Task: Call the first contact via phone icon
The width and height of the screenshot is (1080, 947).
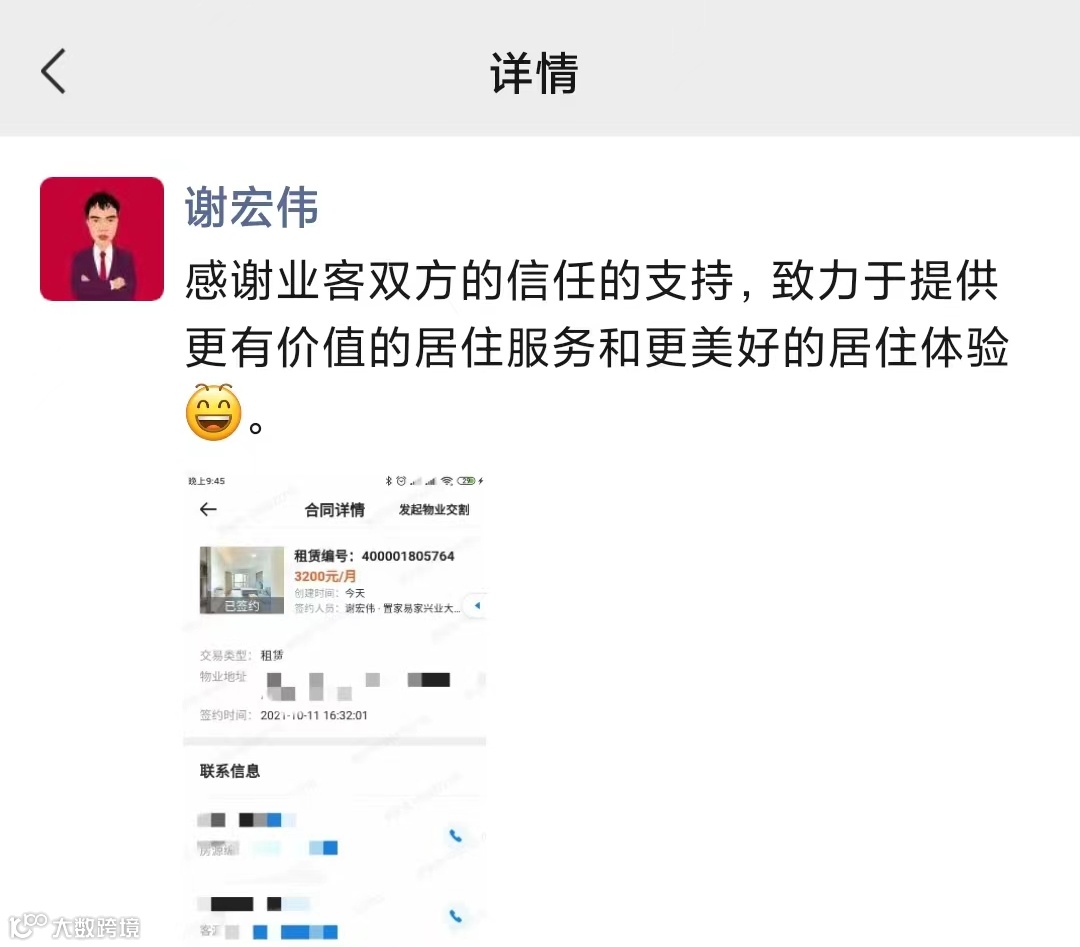Action: (x=455, y=835)
